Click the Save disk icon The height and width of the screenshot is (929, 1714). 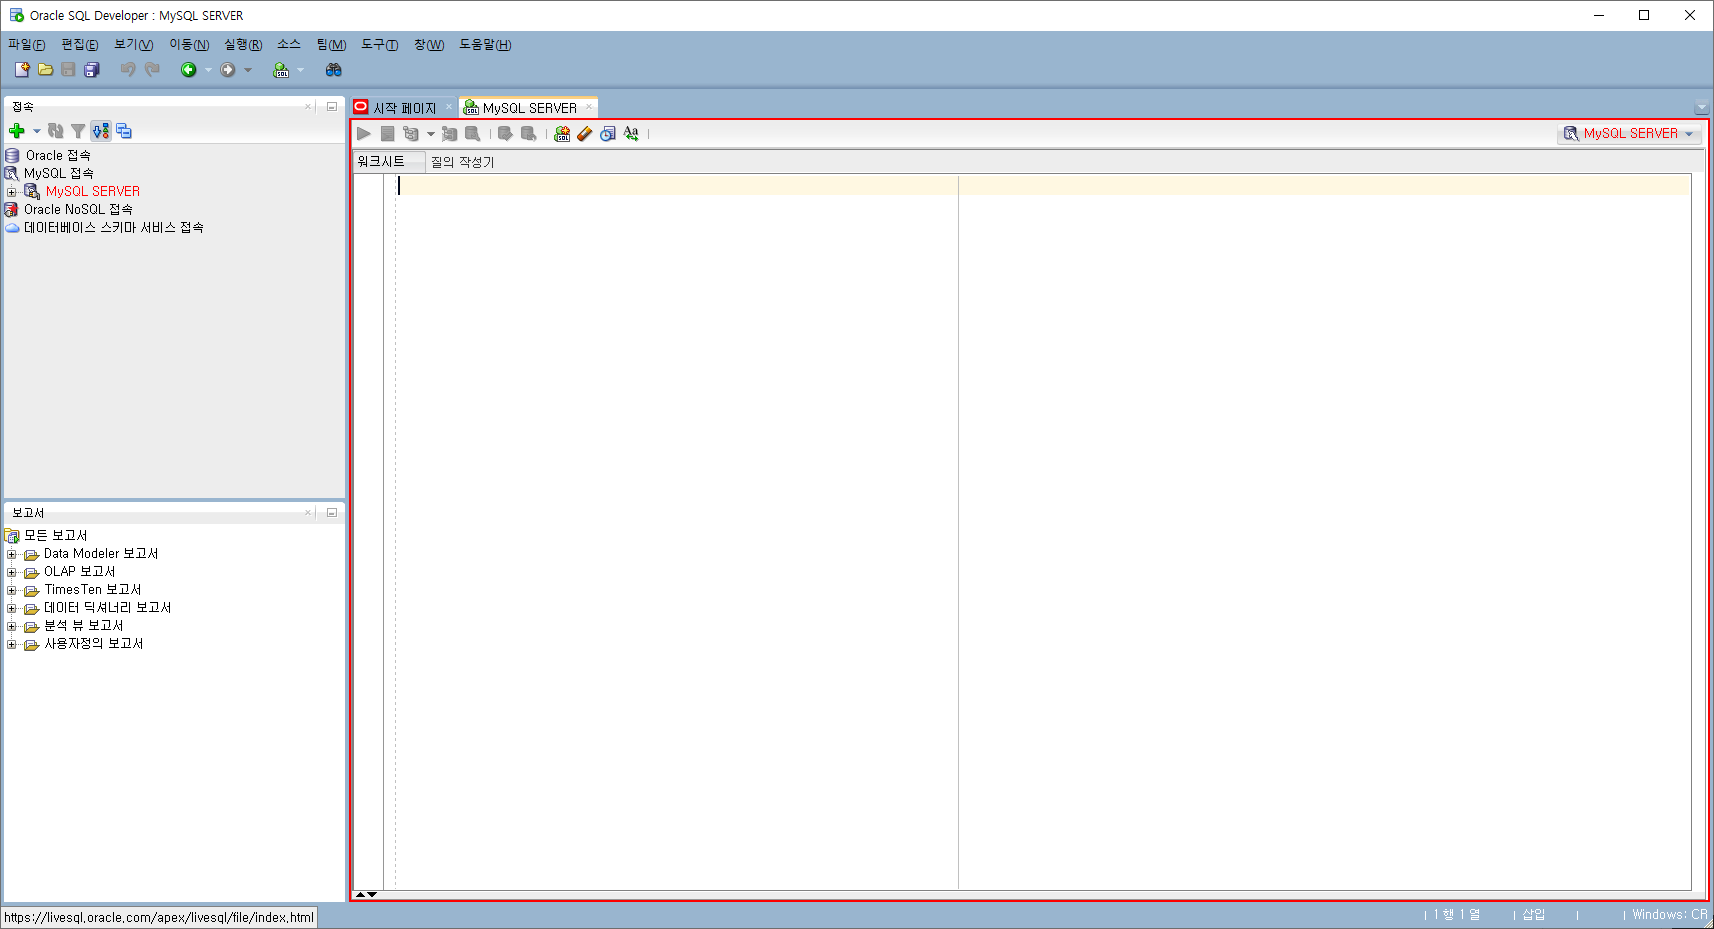[x=68, y=69]
